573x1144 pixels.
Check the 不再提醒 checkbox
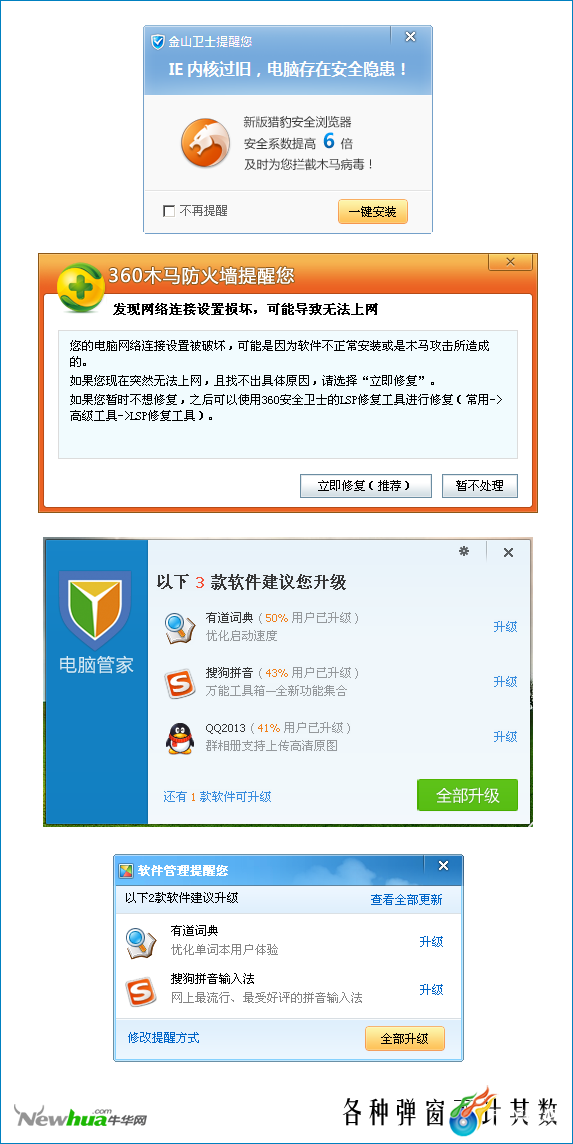point(169,212)
